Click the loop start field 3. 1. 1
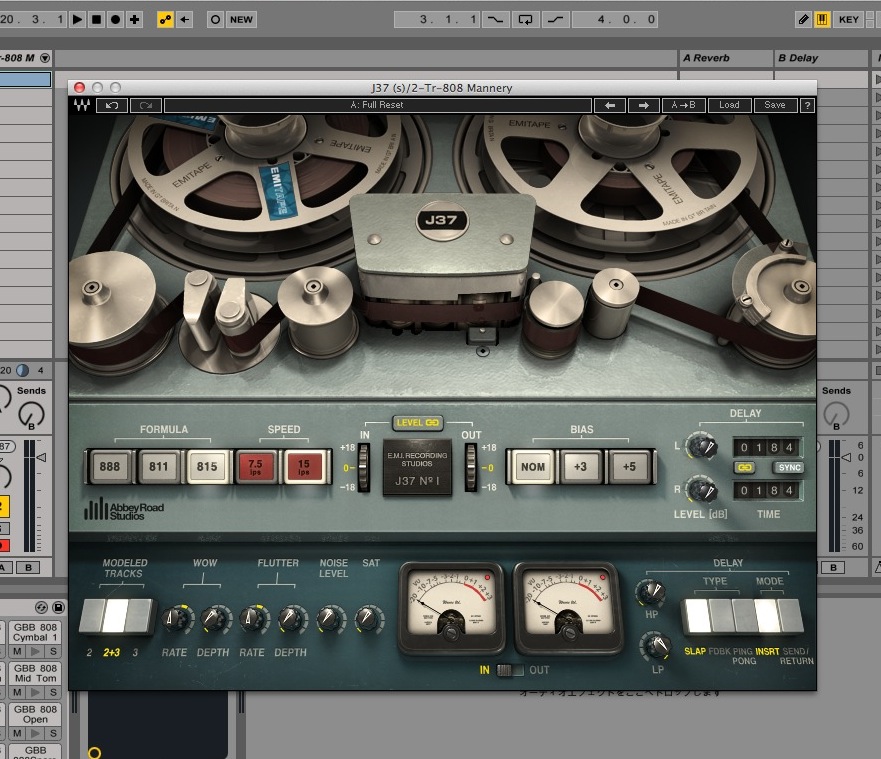The width and height of the screenshot is (881, 759). pyautogui.click(x=437, y=20)
